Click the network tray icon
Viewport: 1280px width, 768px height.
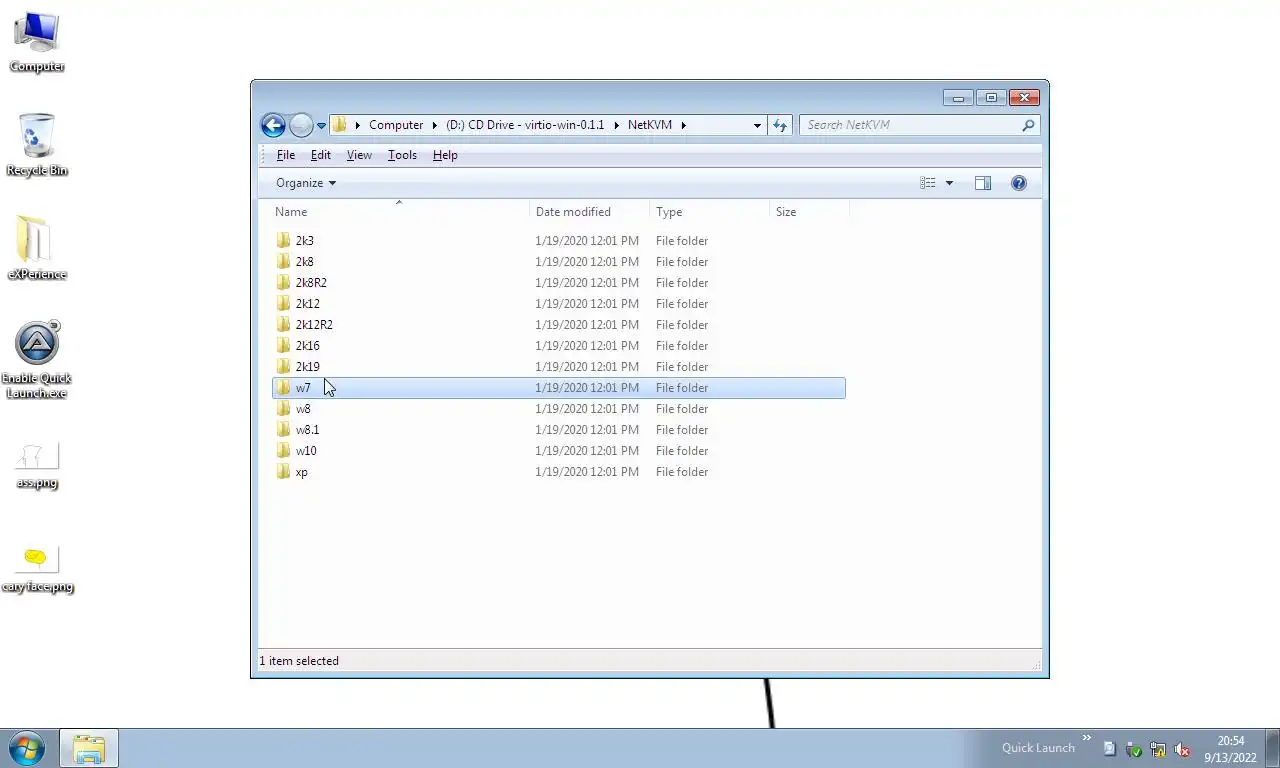tap(1158, 749)
